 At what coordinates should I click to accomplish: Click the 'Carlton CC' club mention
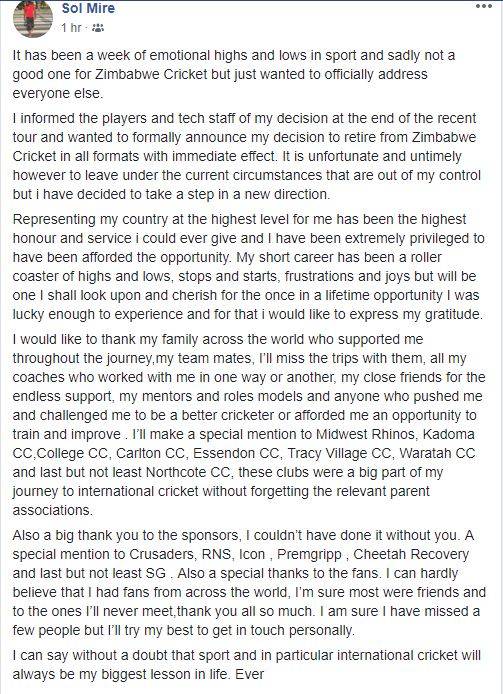[x=151, y=453]
